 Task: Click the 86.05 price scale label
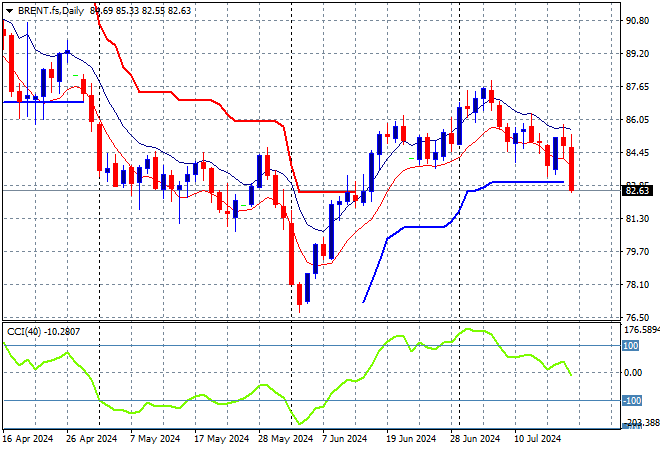coord(637,120)
